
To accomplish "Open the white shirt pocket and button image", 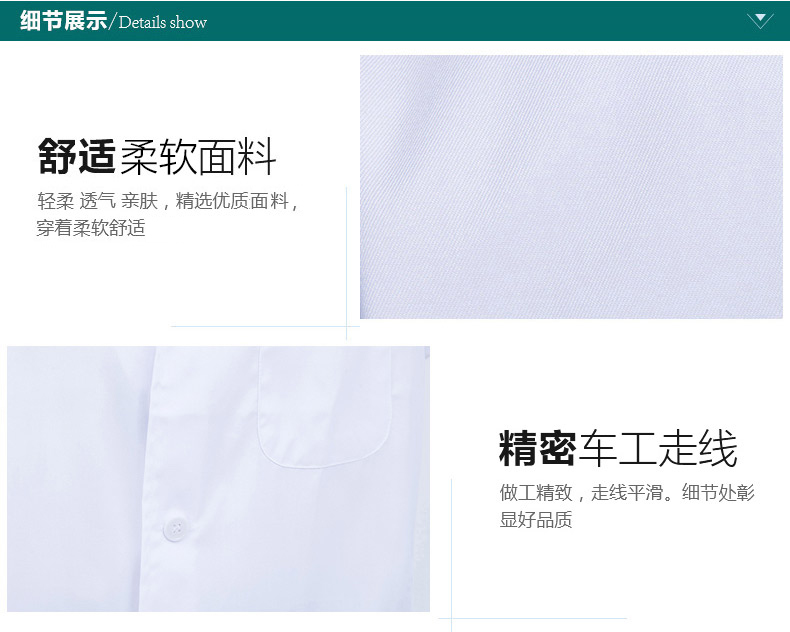I will point(218,479).
